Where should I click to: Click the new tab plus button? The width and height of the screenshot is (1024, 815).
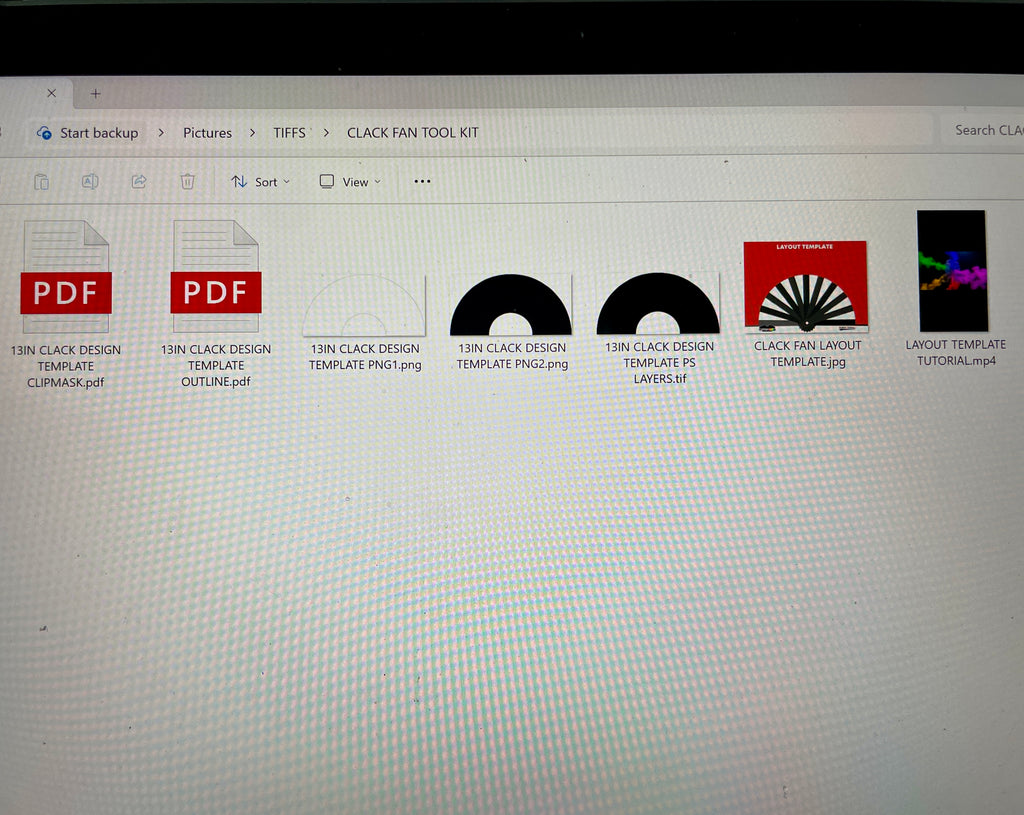click(96, 93)
